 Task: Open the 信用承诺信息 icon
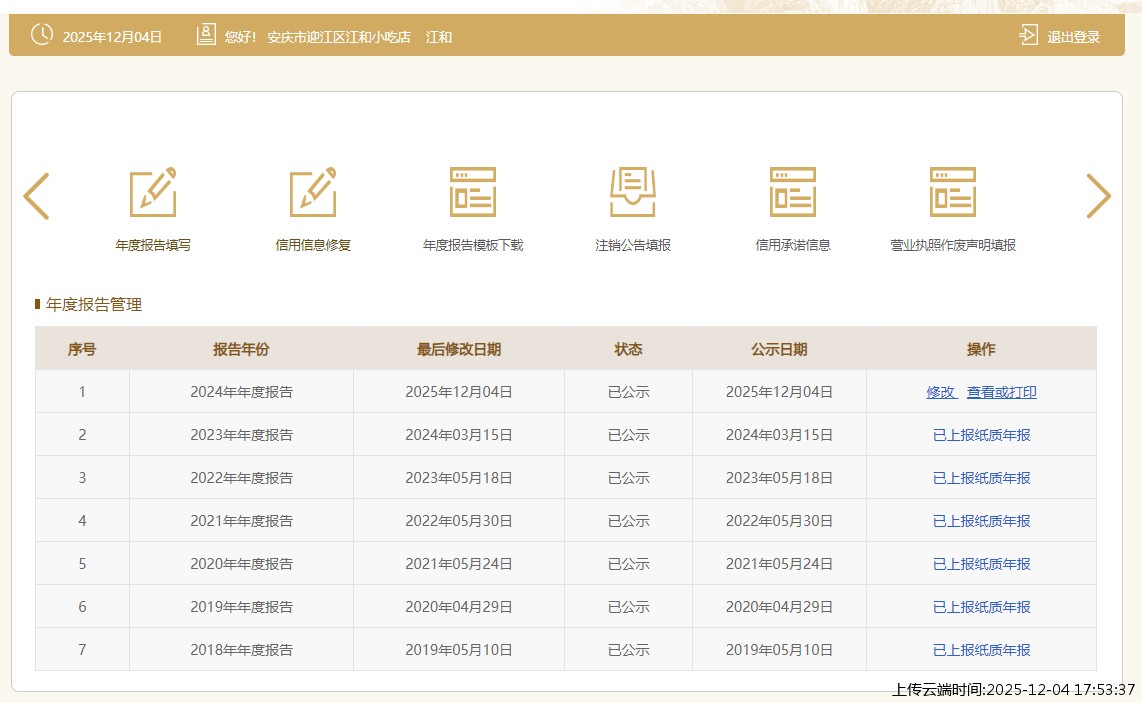point(793,193)
